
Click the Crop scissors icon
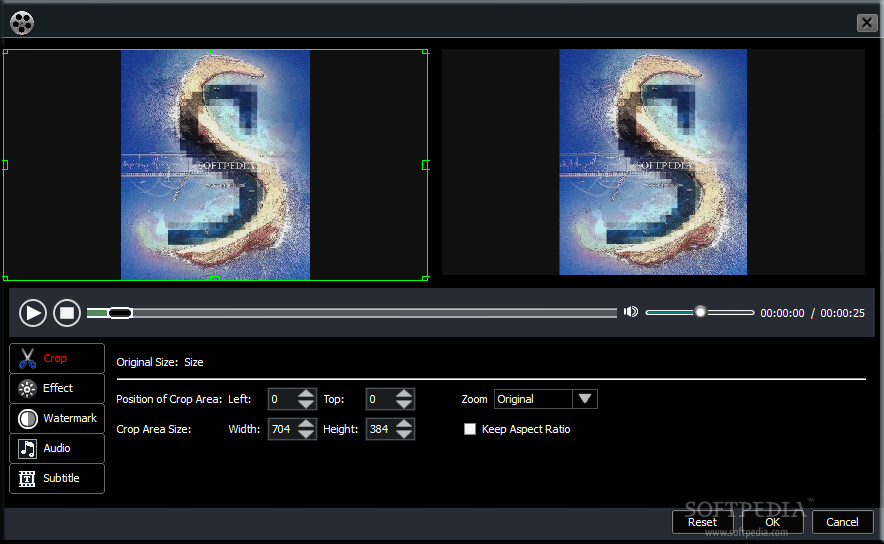point(27,359)
